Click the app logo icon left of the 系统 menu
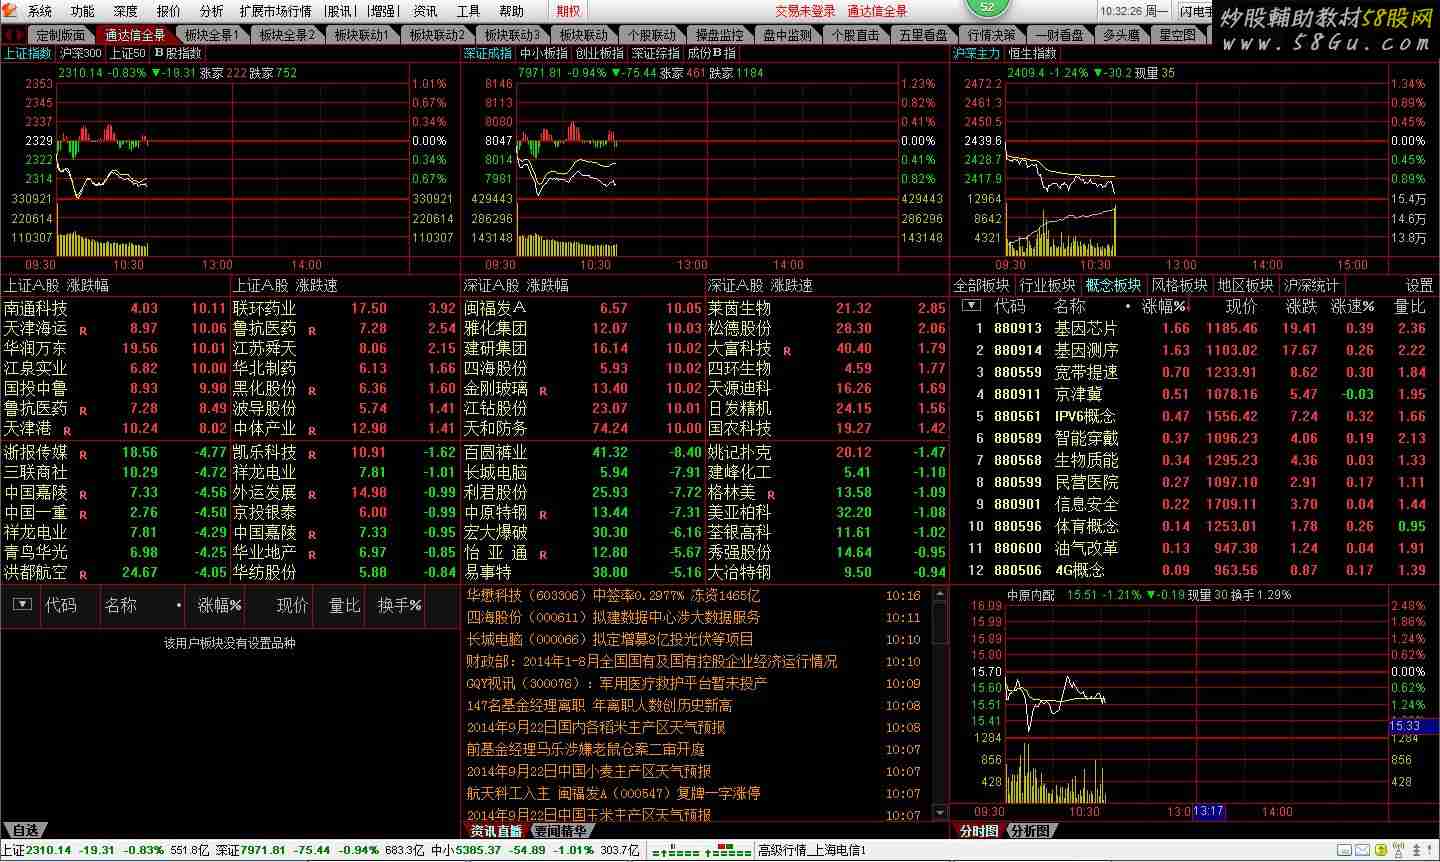This screenshot has height=862, width=1440. click(11, 11)
